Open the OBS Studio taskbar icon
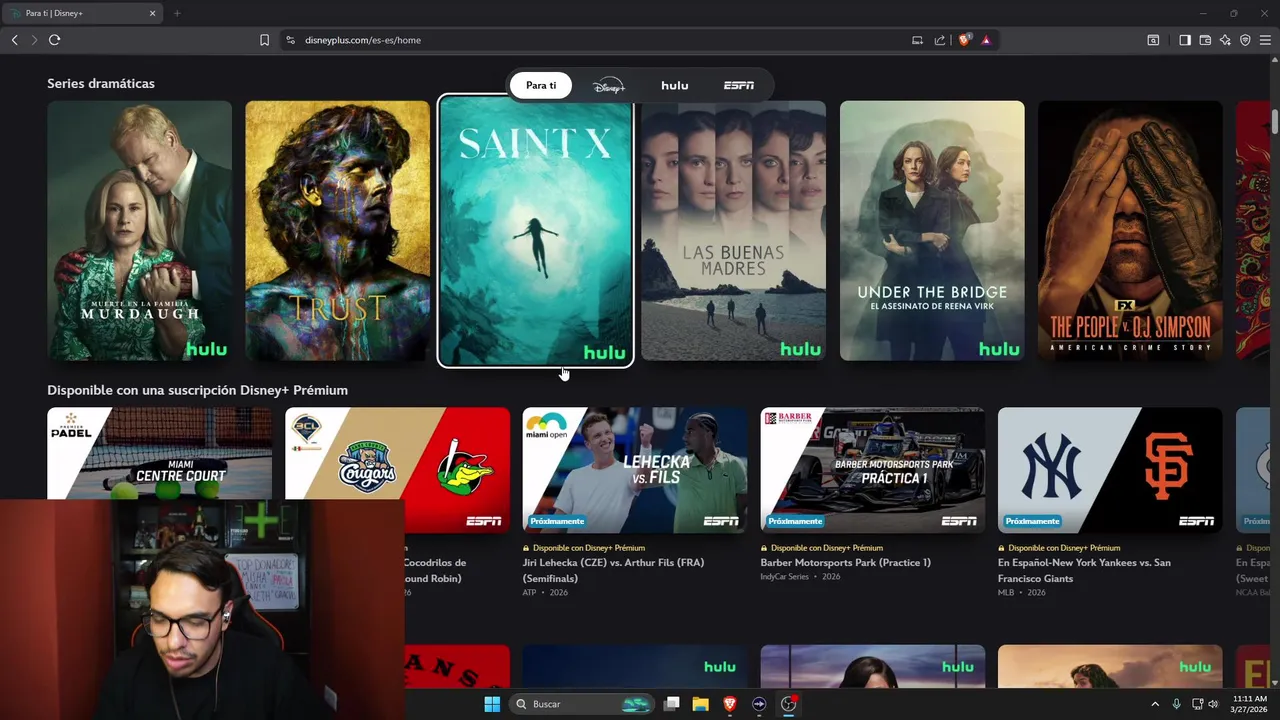The width and height of the screenshot is (1280, 720). (x=788, y=704)
